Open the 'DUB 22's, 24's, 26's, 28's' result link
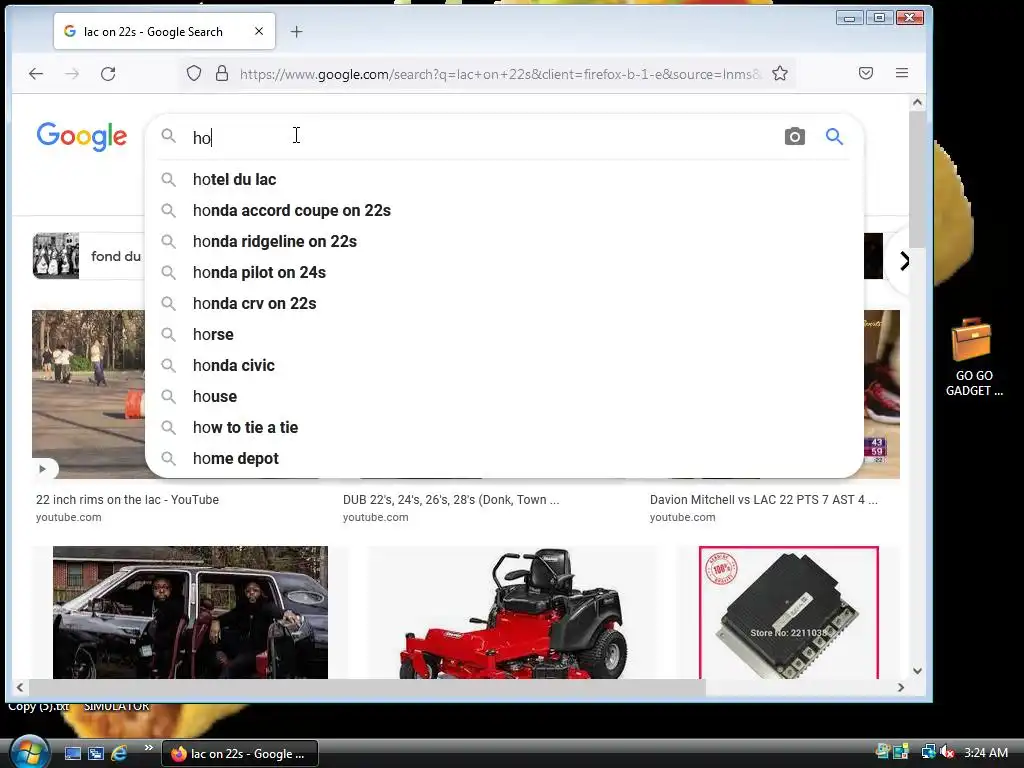 click(x=451, y=500)
